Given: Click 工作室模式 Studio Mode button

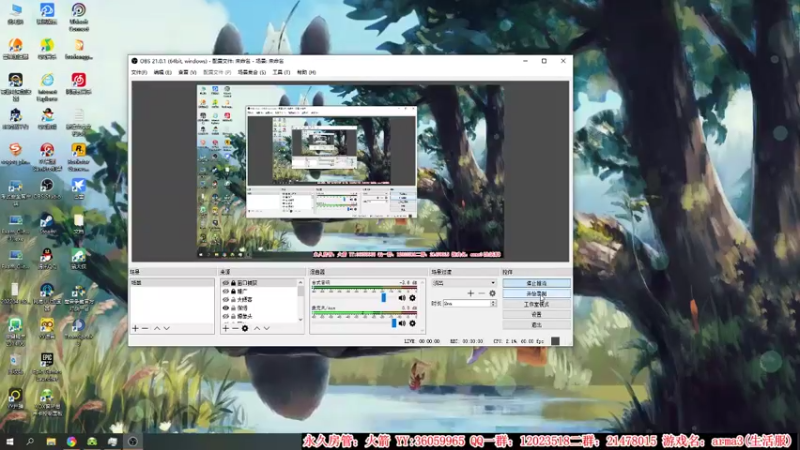Looking at the screenshot, I should [536, 304].
